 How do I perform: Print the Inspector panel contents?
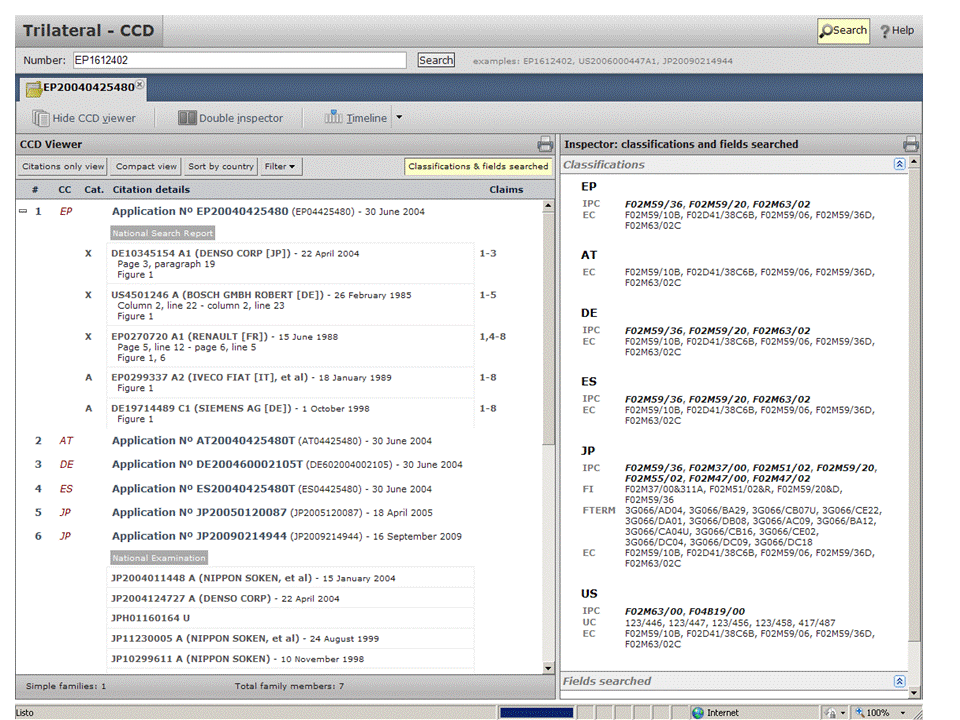tap(911, 144)
